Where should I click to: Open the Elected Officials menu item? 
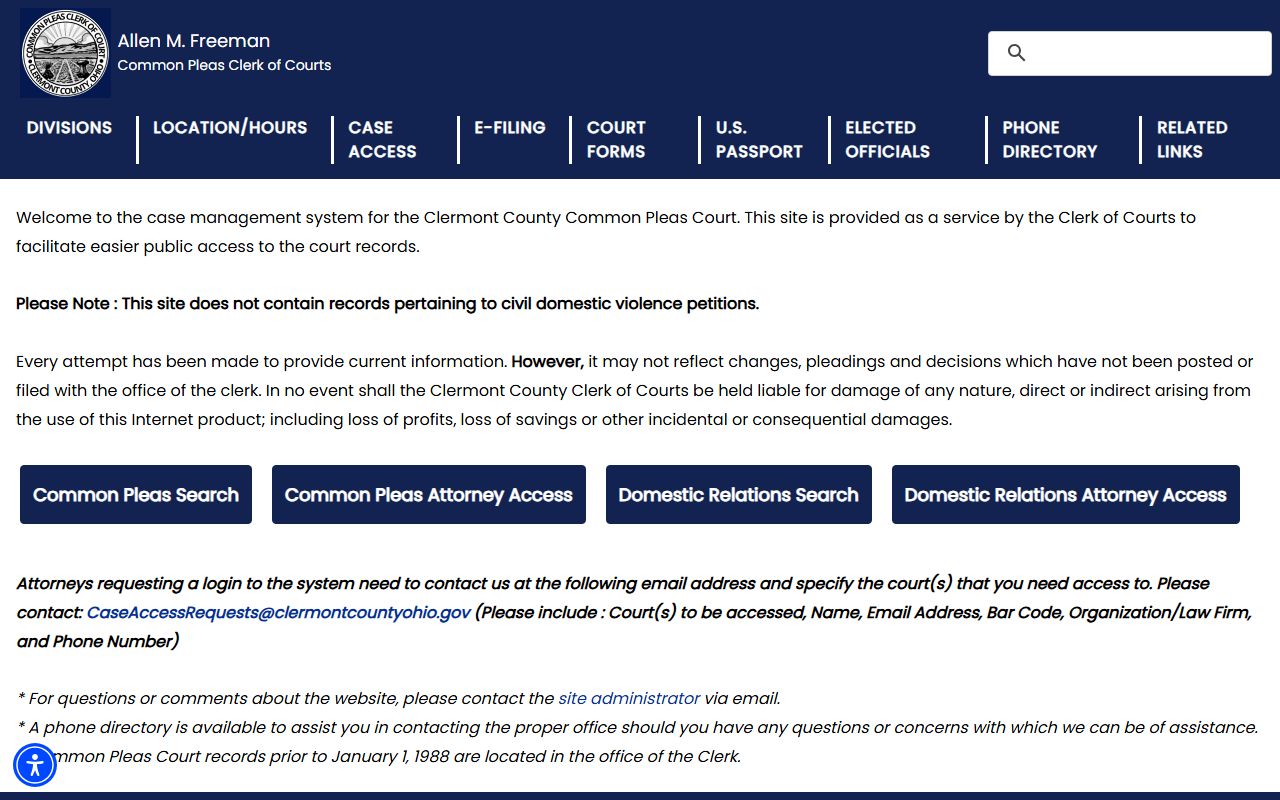(887, 140)
